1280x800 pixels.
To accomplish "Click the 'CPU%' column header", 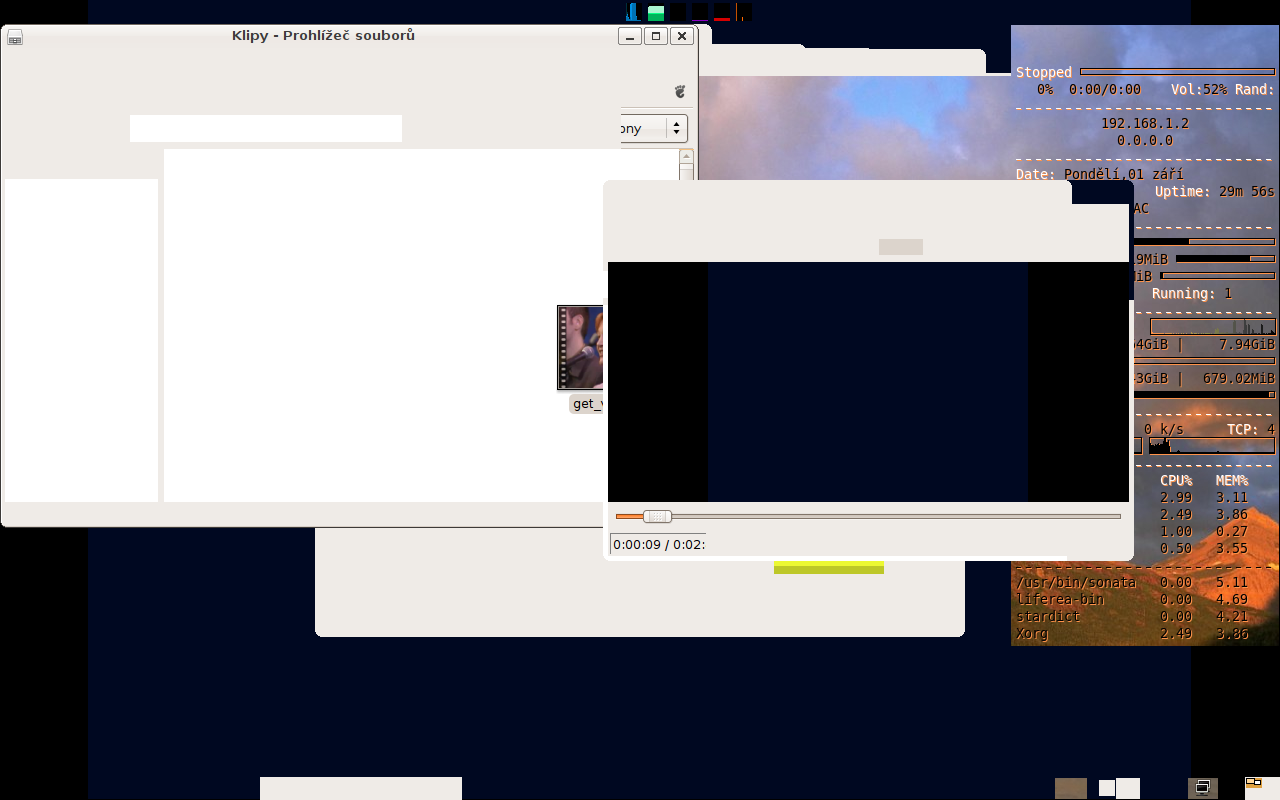I will [x=1176, y=480].
